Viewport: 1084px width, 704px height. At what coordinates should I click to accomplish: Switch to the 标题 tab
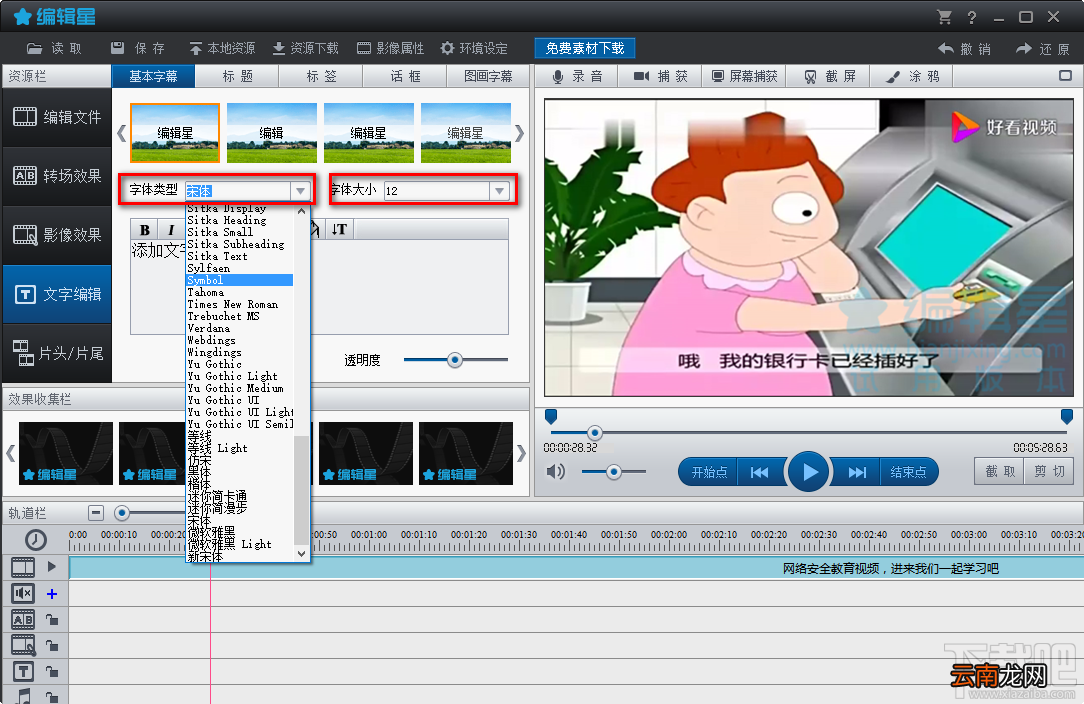click(x=237, y=76)
